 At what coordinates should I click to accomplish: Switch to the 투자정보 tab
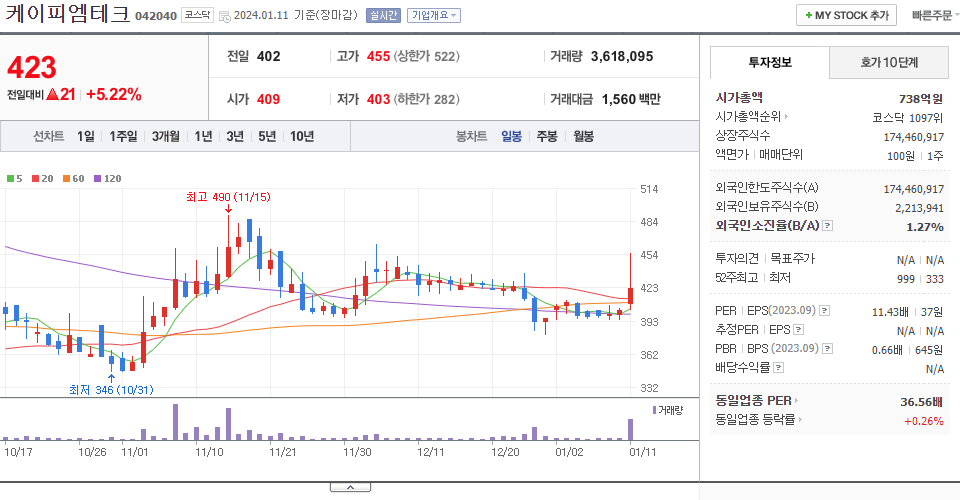coord(770,62)
